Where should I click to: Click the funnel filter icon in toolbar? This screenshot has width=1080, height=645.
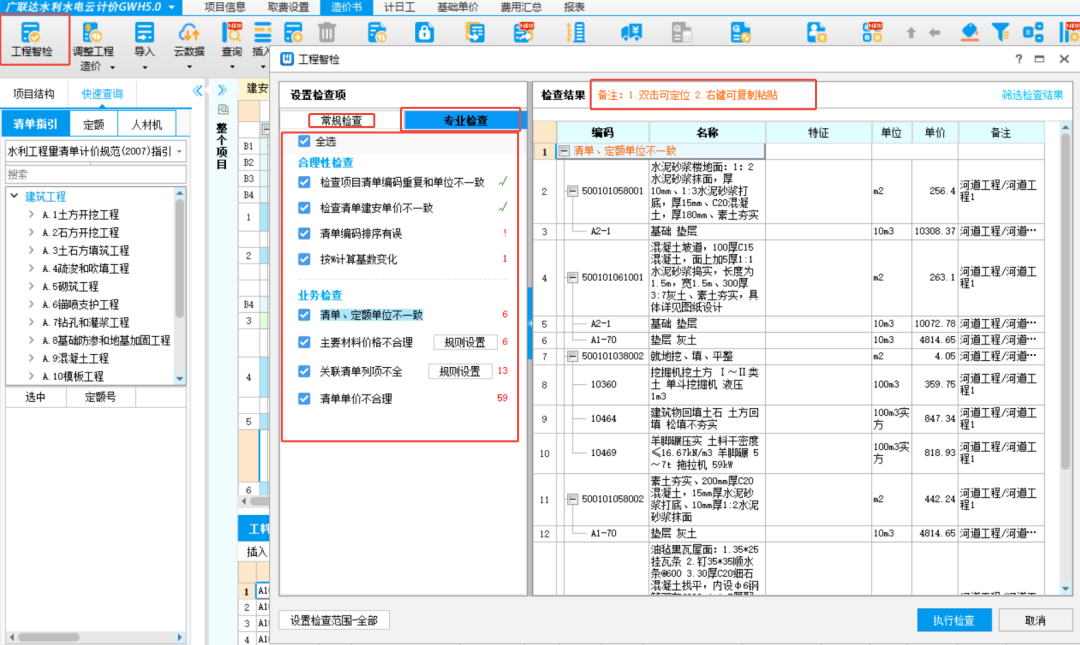pyautogui.click(x=1000, y=33)
